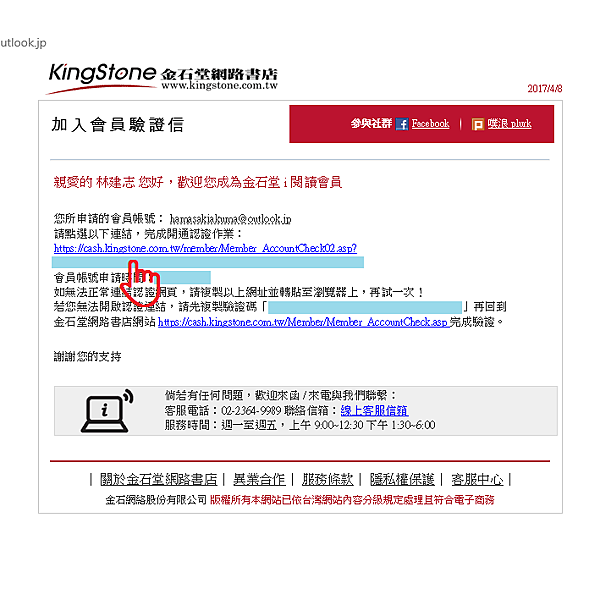
Task: Open the 線上客服信箱 link
Action: click(374, 411)
